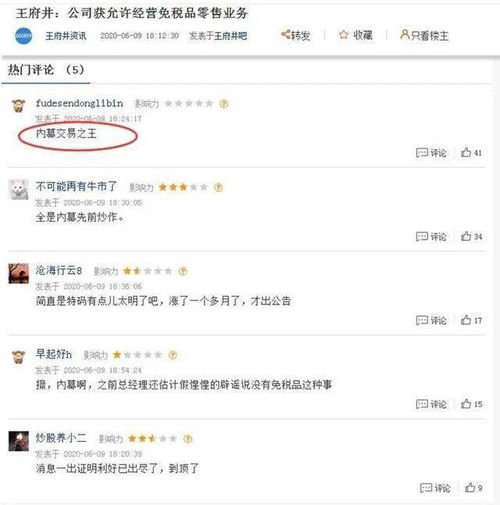
Task: Open influence help icon beside 不可能再有牛市了
Action: (x=218, y=187)
